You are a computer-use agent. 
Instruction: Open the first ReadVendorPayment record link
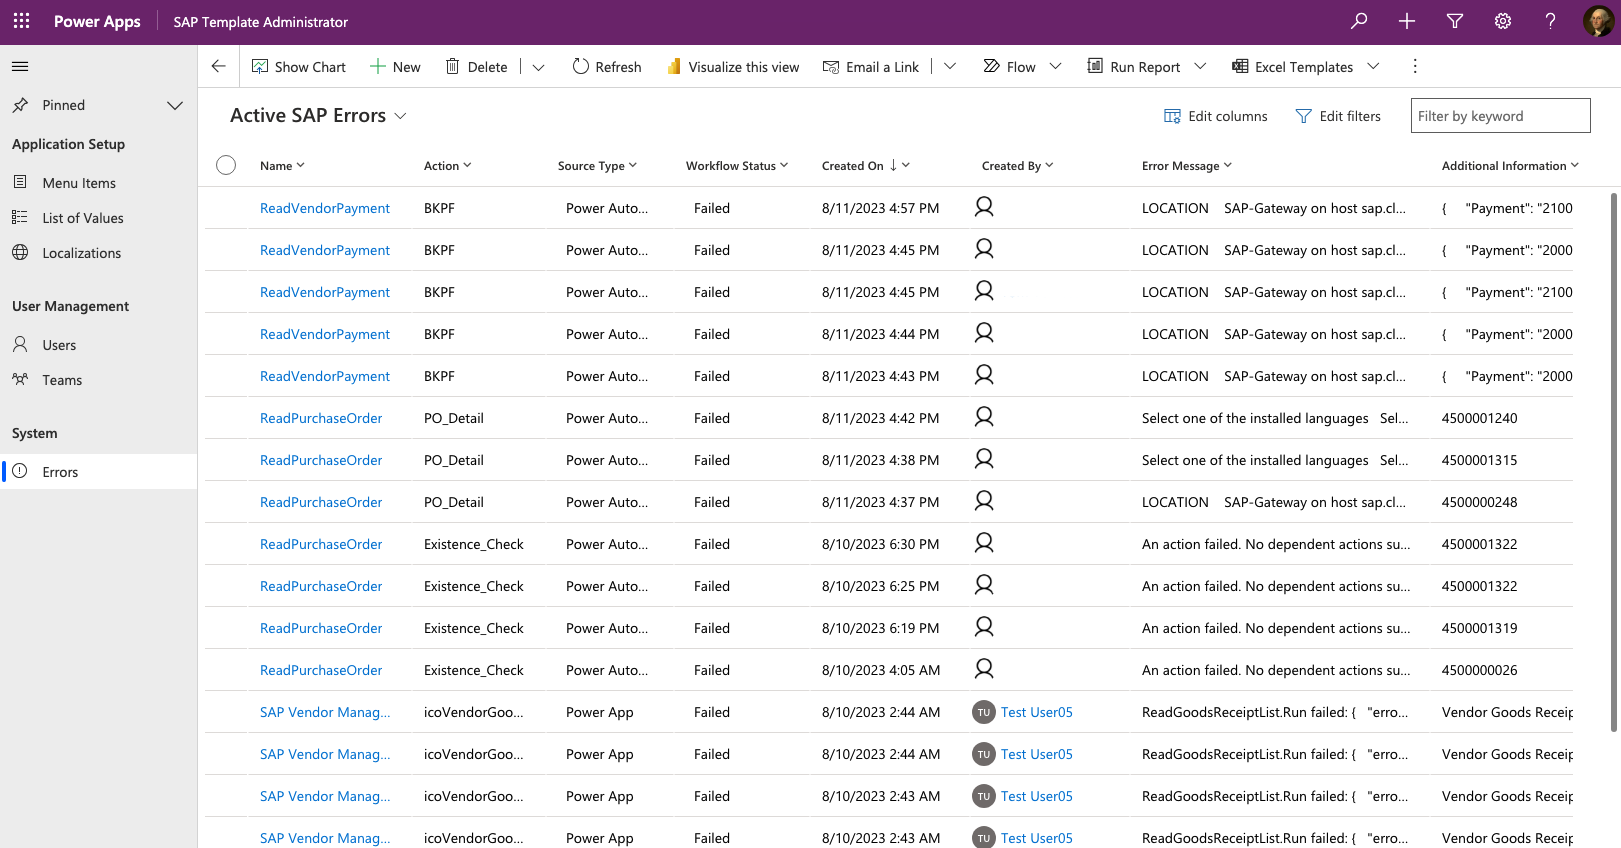tap(325, 208)
